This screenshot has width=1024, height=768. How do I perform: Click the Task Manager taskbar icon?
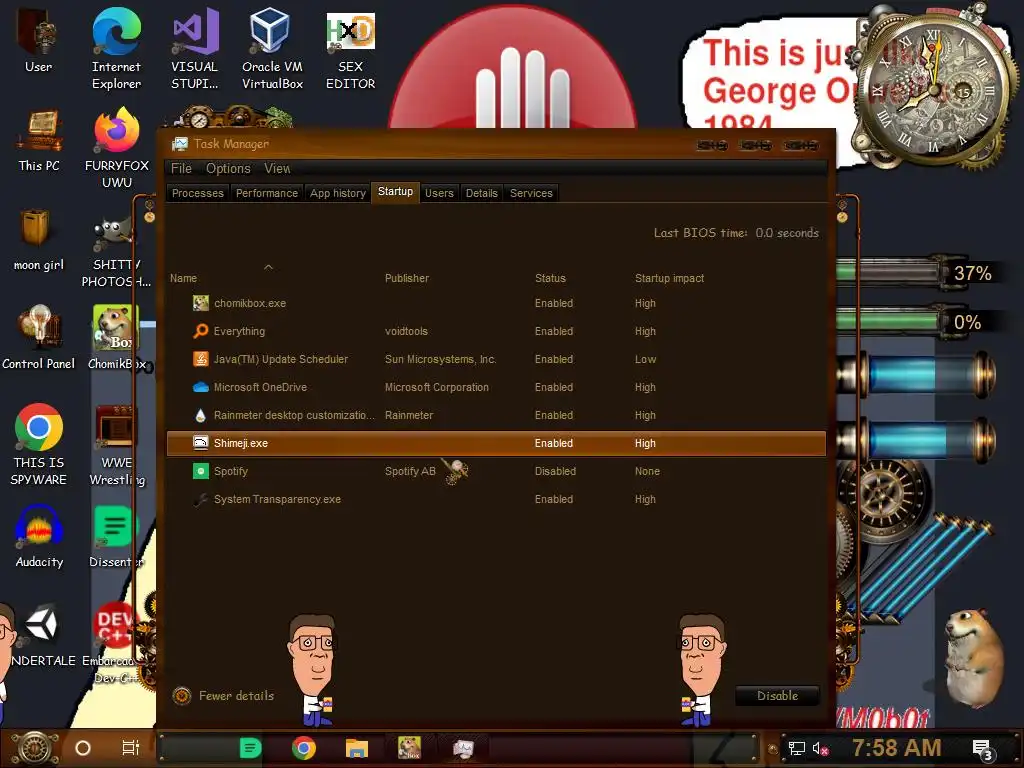click(x=463, y=748)
